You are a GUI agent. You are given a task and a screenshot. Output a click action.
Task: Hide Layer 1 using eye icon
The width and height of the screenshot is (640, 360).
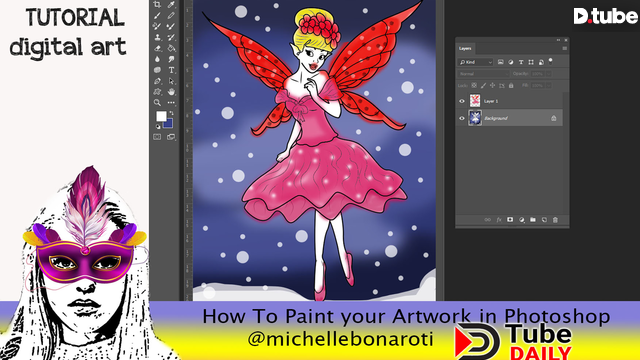click(x=462, y=101)
